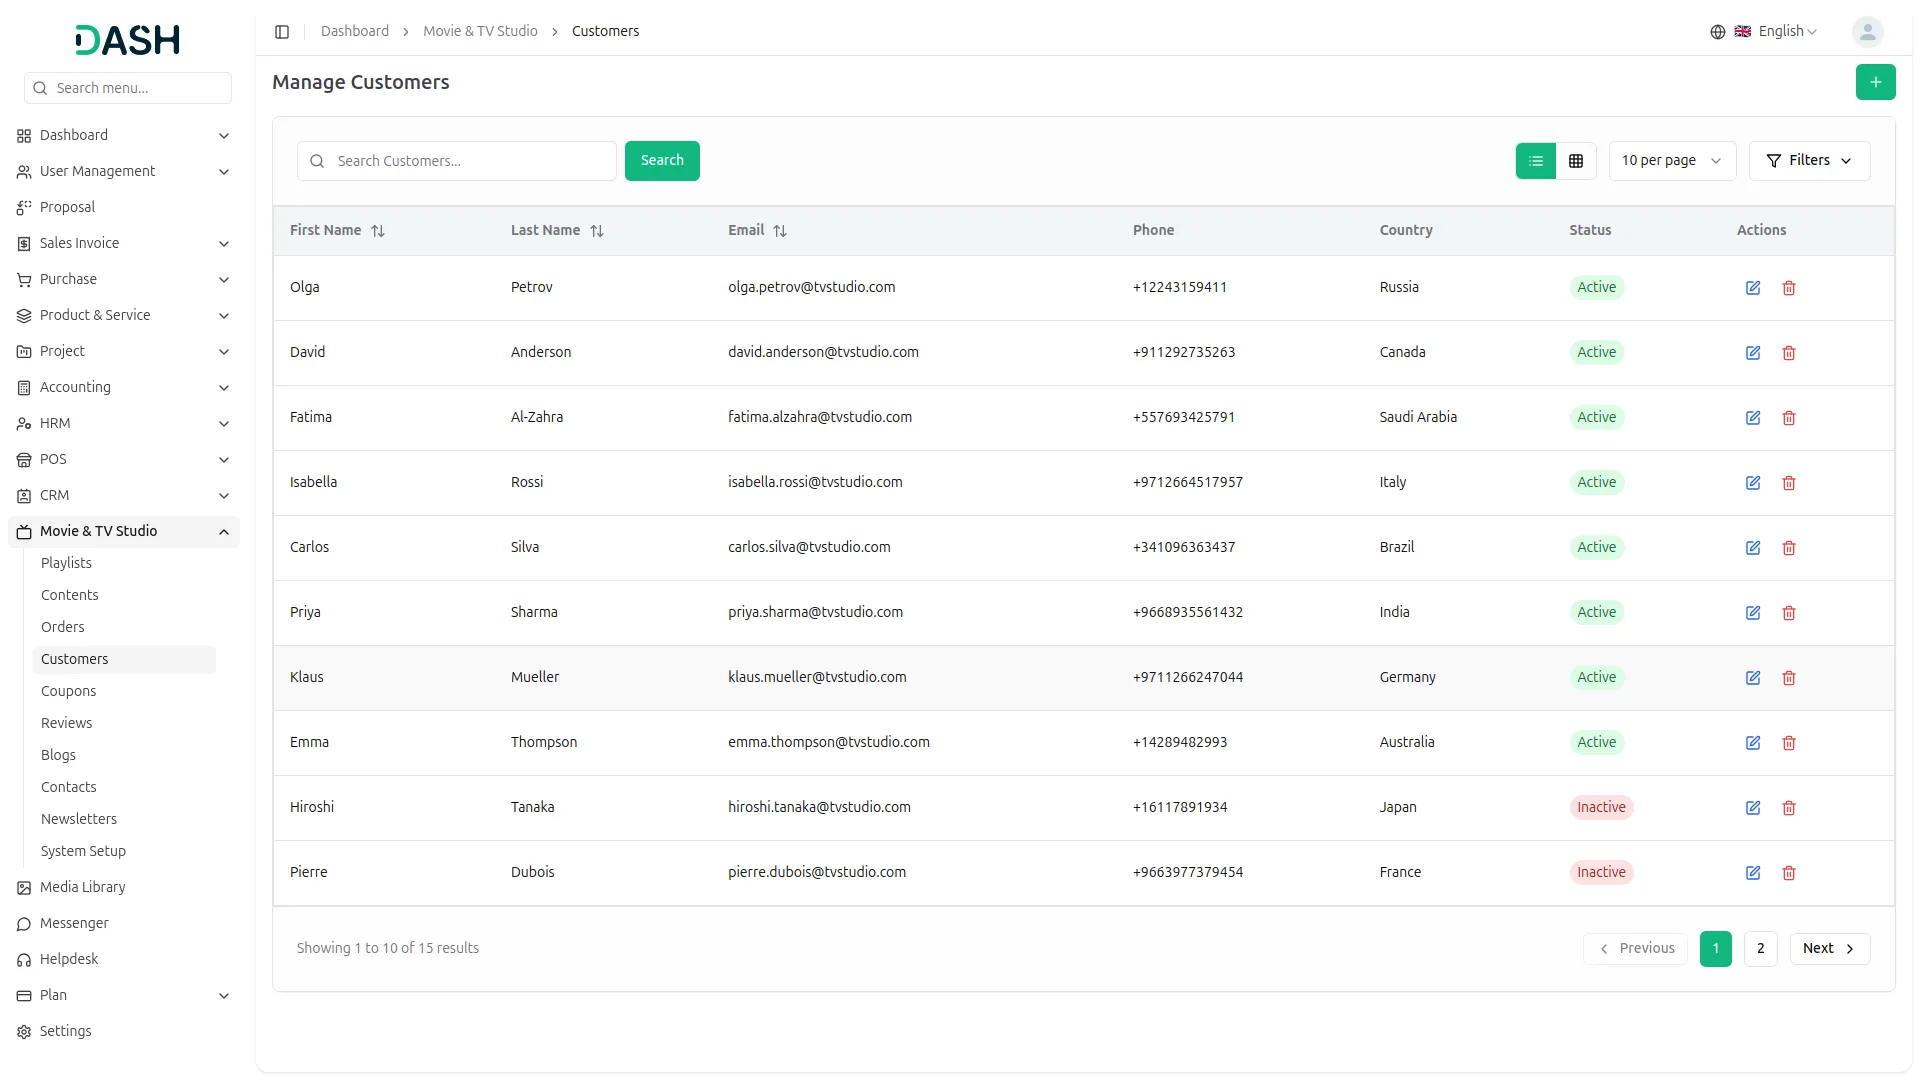Go to Next page

[x=1828, y=948]
